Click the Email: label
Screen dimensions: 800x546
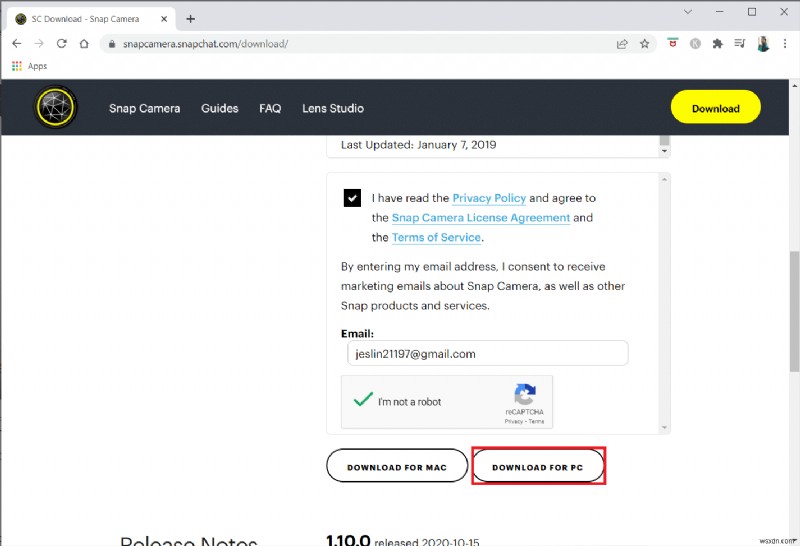click(x=357, y=334)
